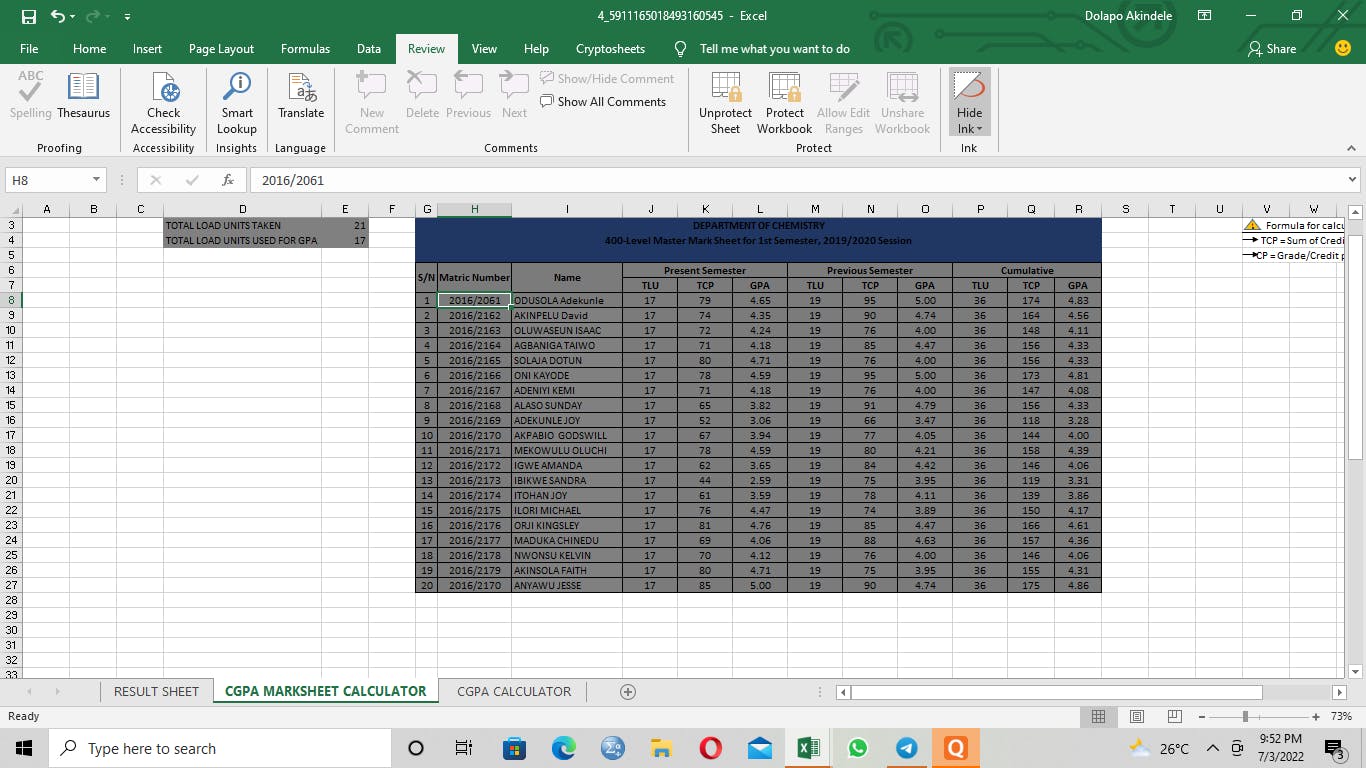Image resolution: width=1366 pixels, height=768 pixels.
Task: Click Protect Workbook
Action: (784, 104)
